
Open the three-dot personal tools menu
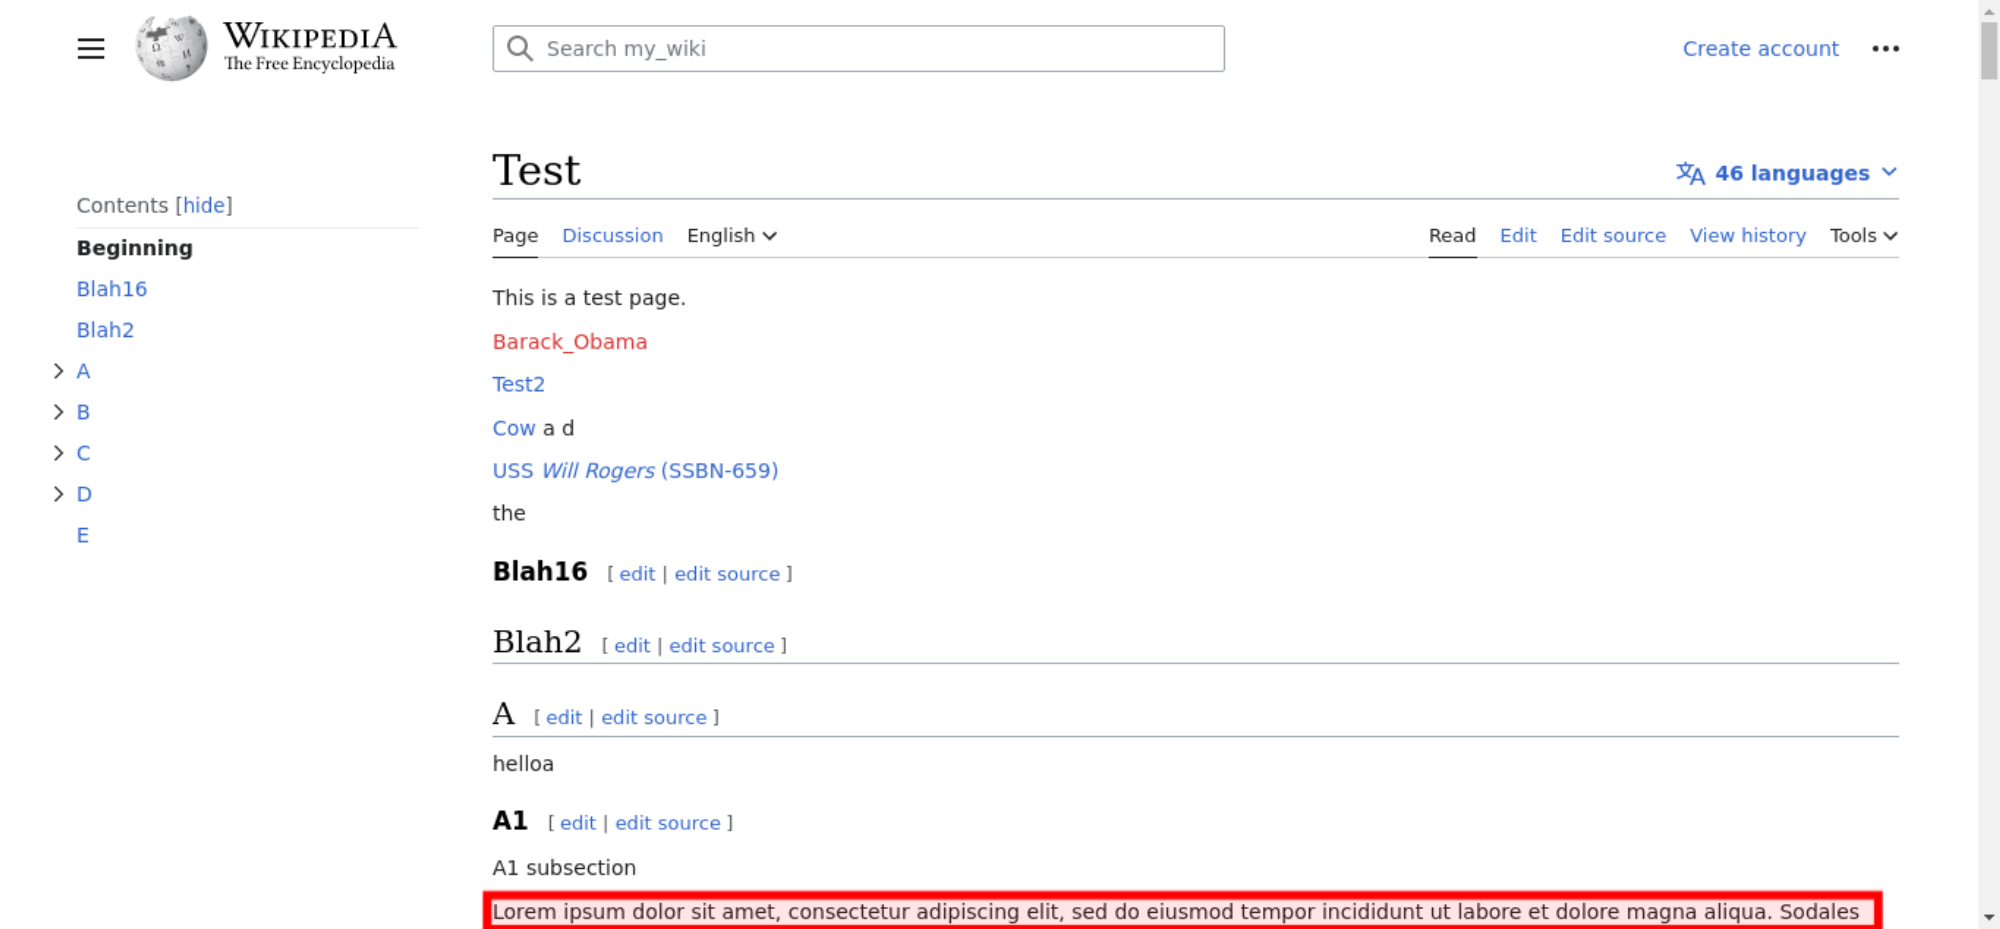pos(1885,48)
